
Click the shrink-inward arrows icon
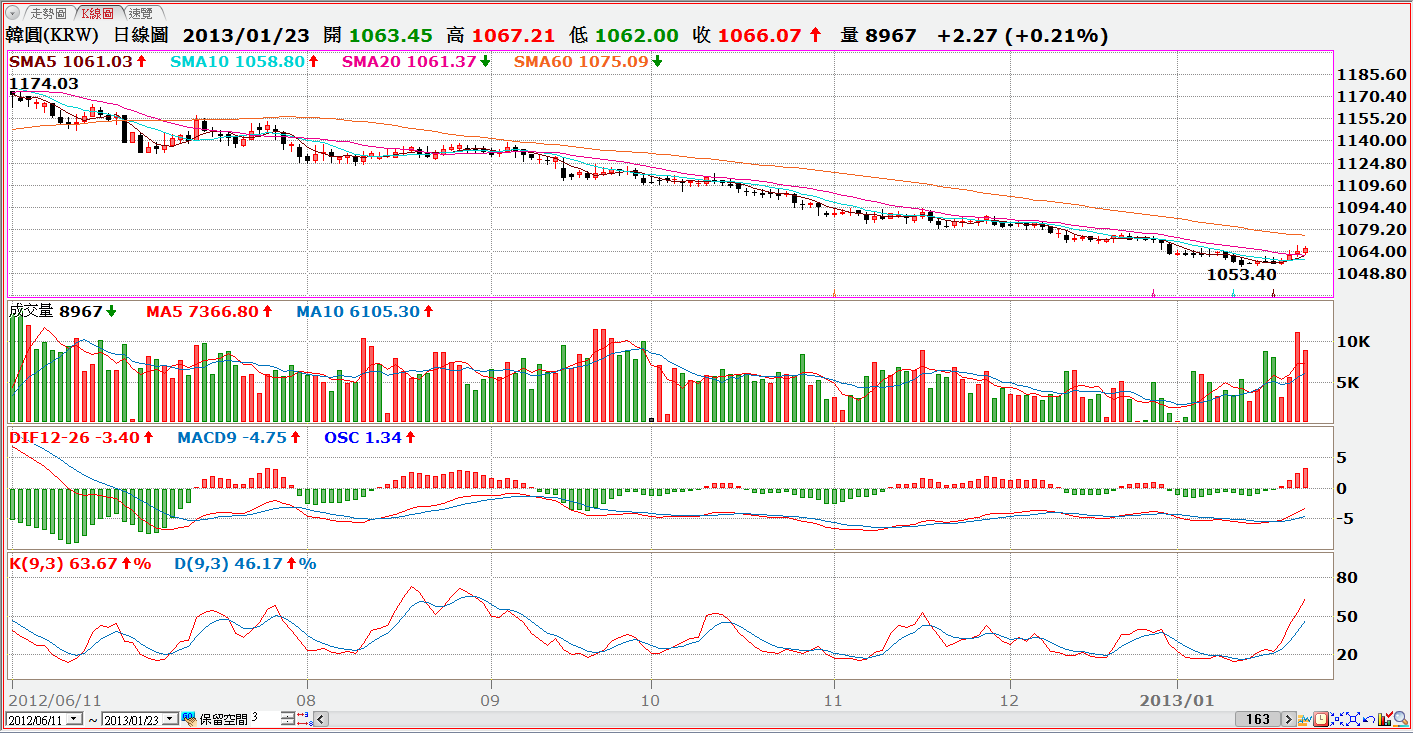1337,719
